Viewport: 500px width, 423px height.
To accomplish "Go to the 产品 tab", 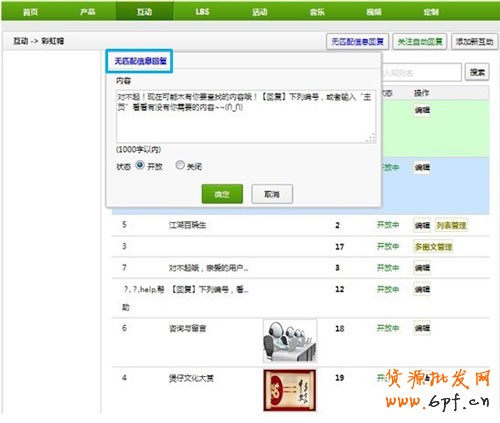I will coord(87,12).
